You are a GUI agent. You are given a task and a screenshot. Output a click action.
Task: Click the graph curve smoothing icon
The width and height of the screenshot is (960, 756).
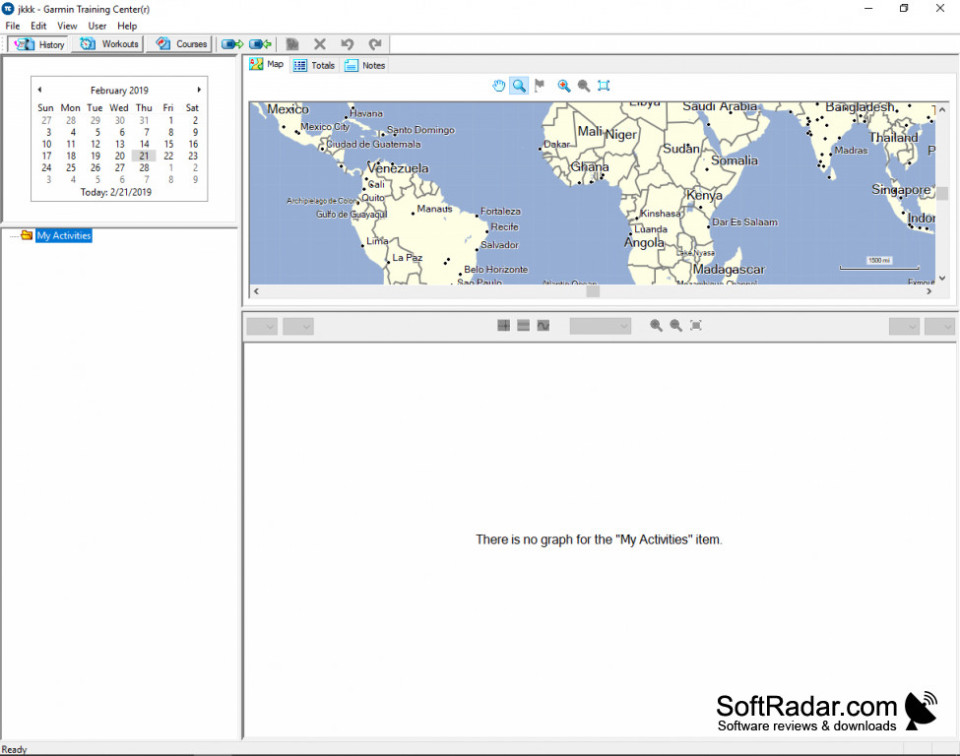pyautogui.click(x=543, y=326)
